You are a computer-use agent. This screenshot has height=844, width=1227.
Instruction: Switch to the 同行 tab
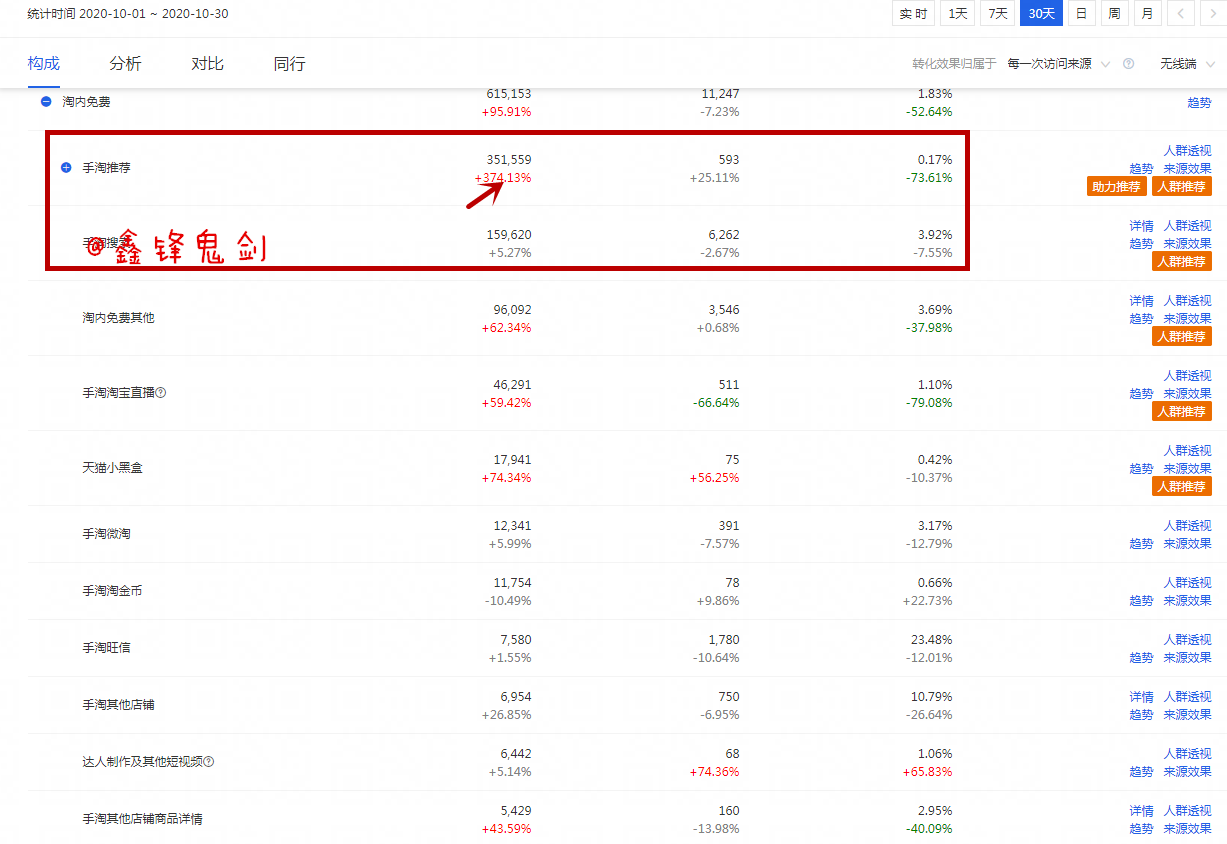click(290, 64)
